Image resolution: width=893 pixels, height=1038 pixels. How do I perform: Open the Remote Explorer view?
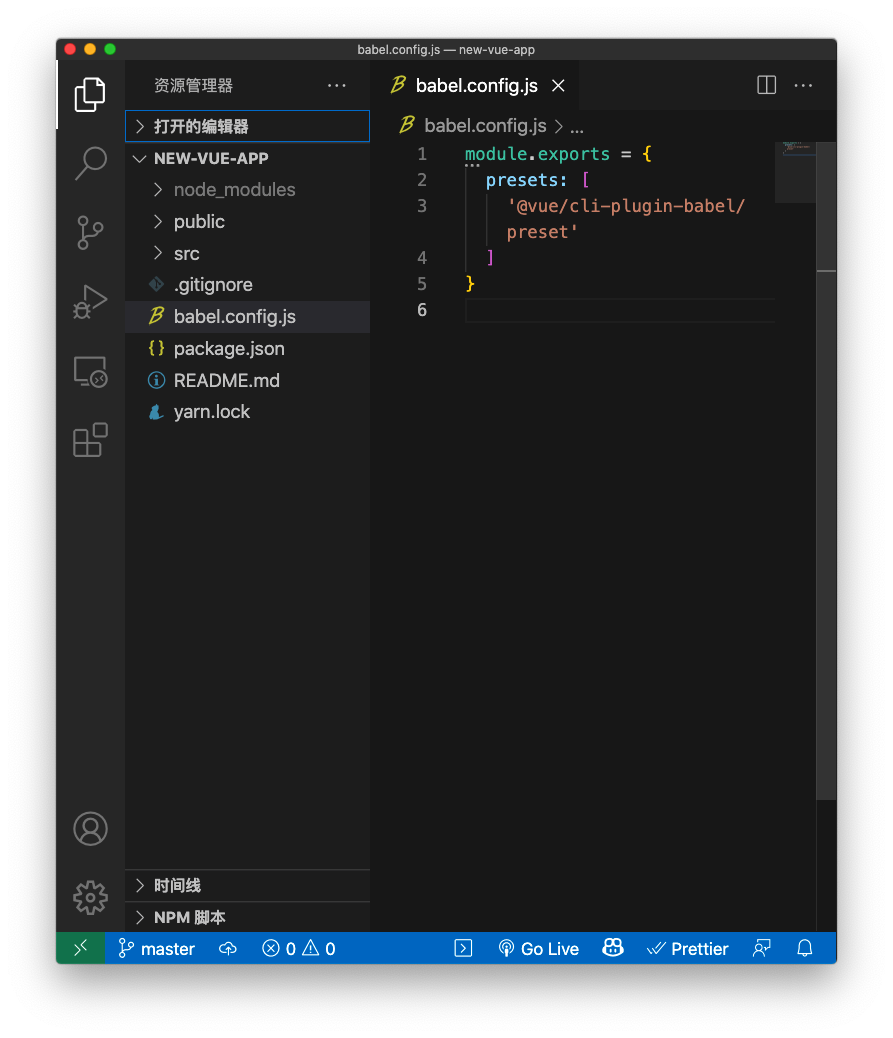(x=90, y=371)
